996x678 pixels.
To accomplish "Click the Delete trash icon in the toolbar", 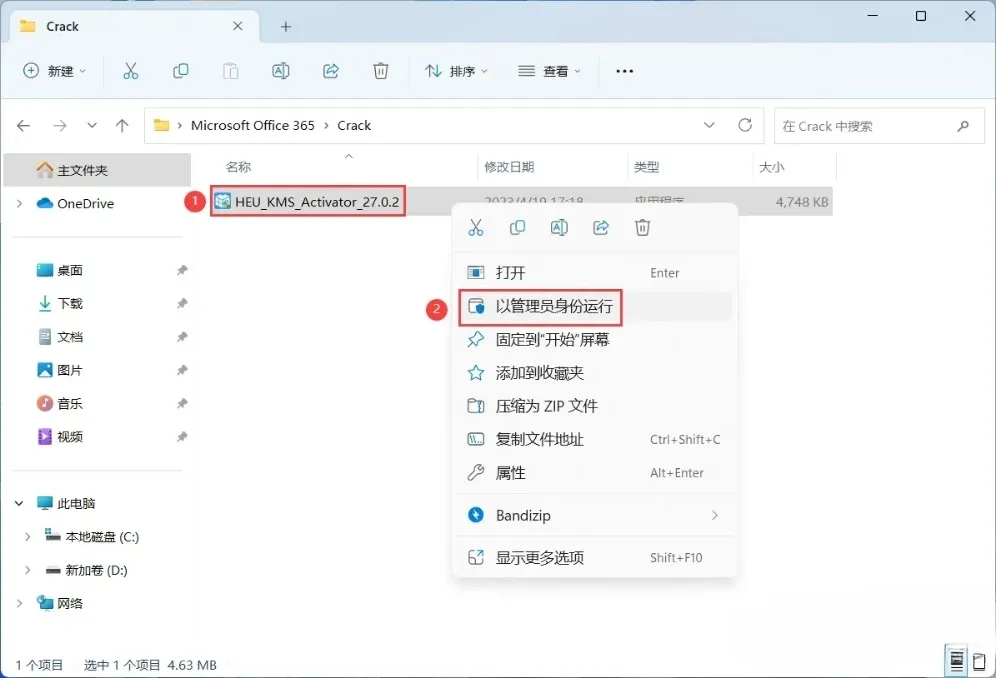I will pos(380,71).
